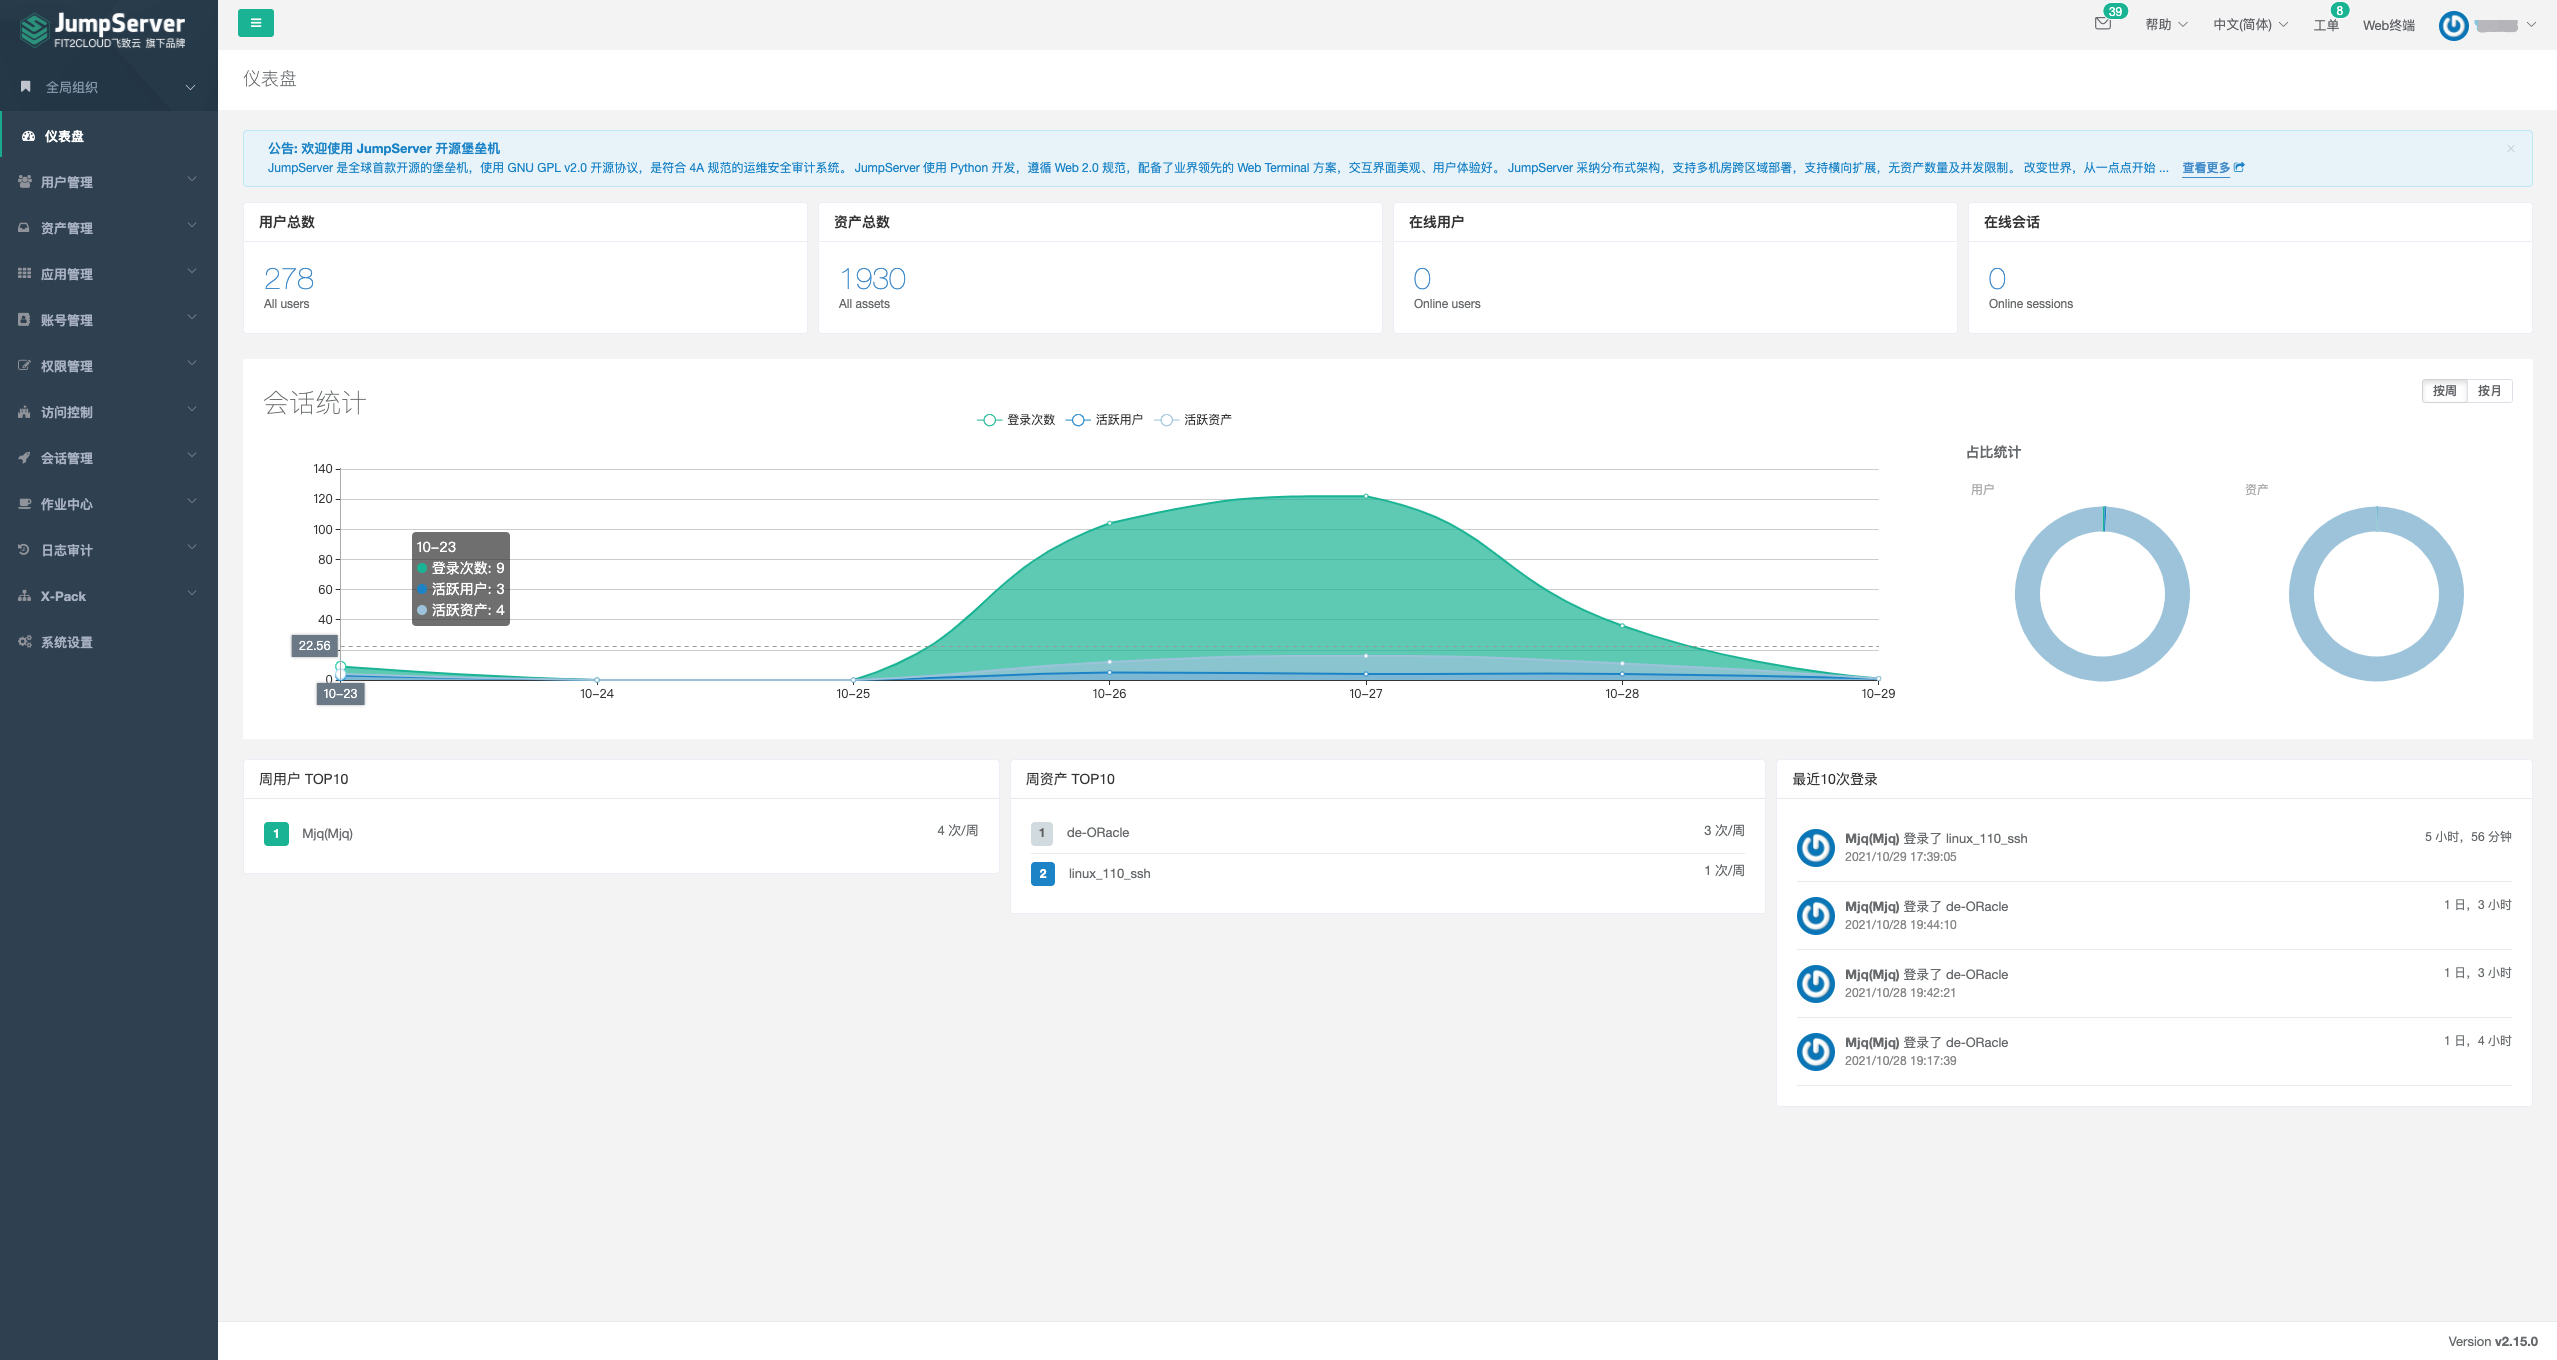Click the hamburger menu collapse icon
Viewport: 2557px width, 1360px height.
255,23
